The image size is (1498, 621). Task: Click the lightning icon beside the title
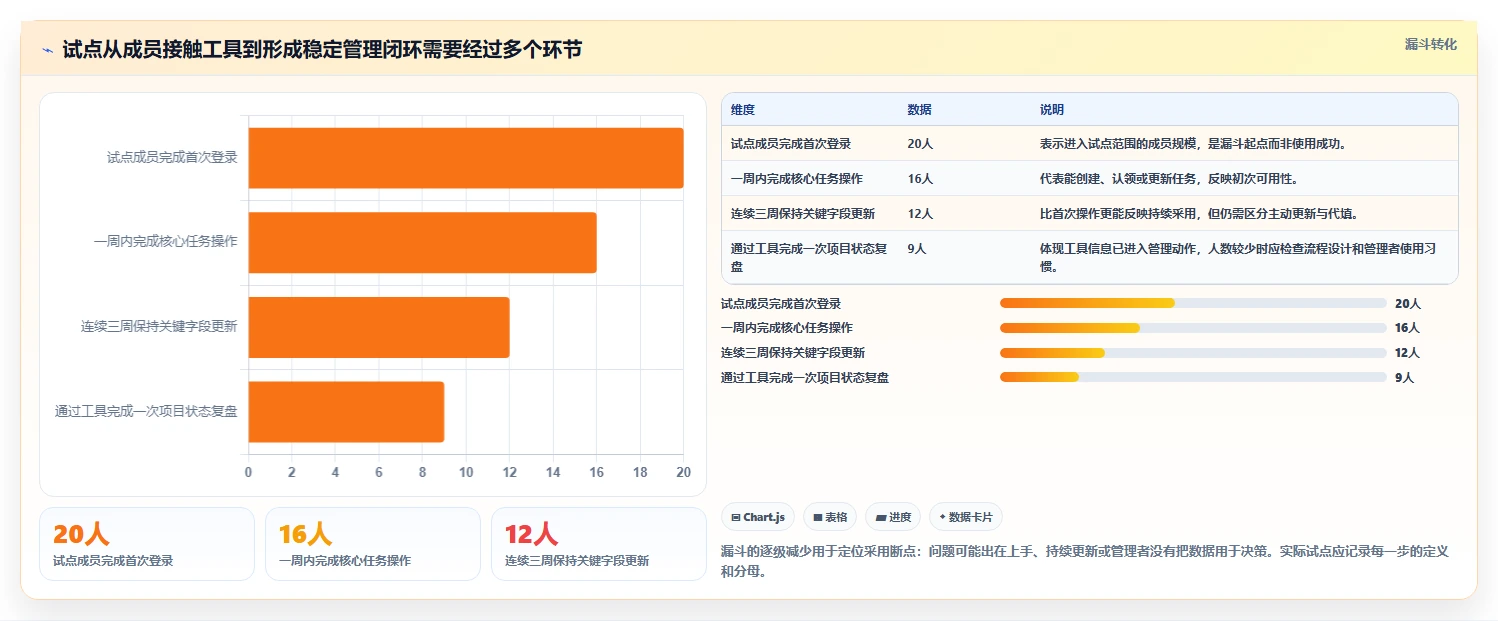[x=48, y=50]
